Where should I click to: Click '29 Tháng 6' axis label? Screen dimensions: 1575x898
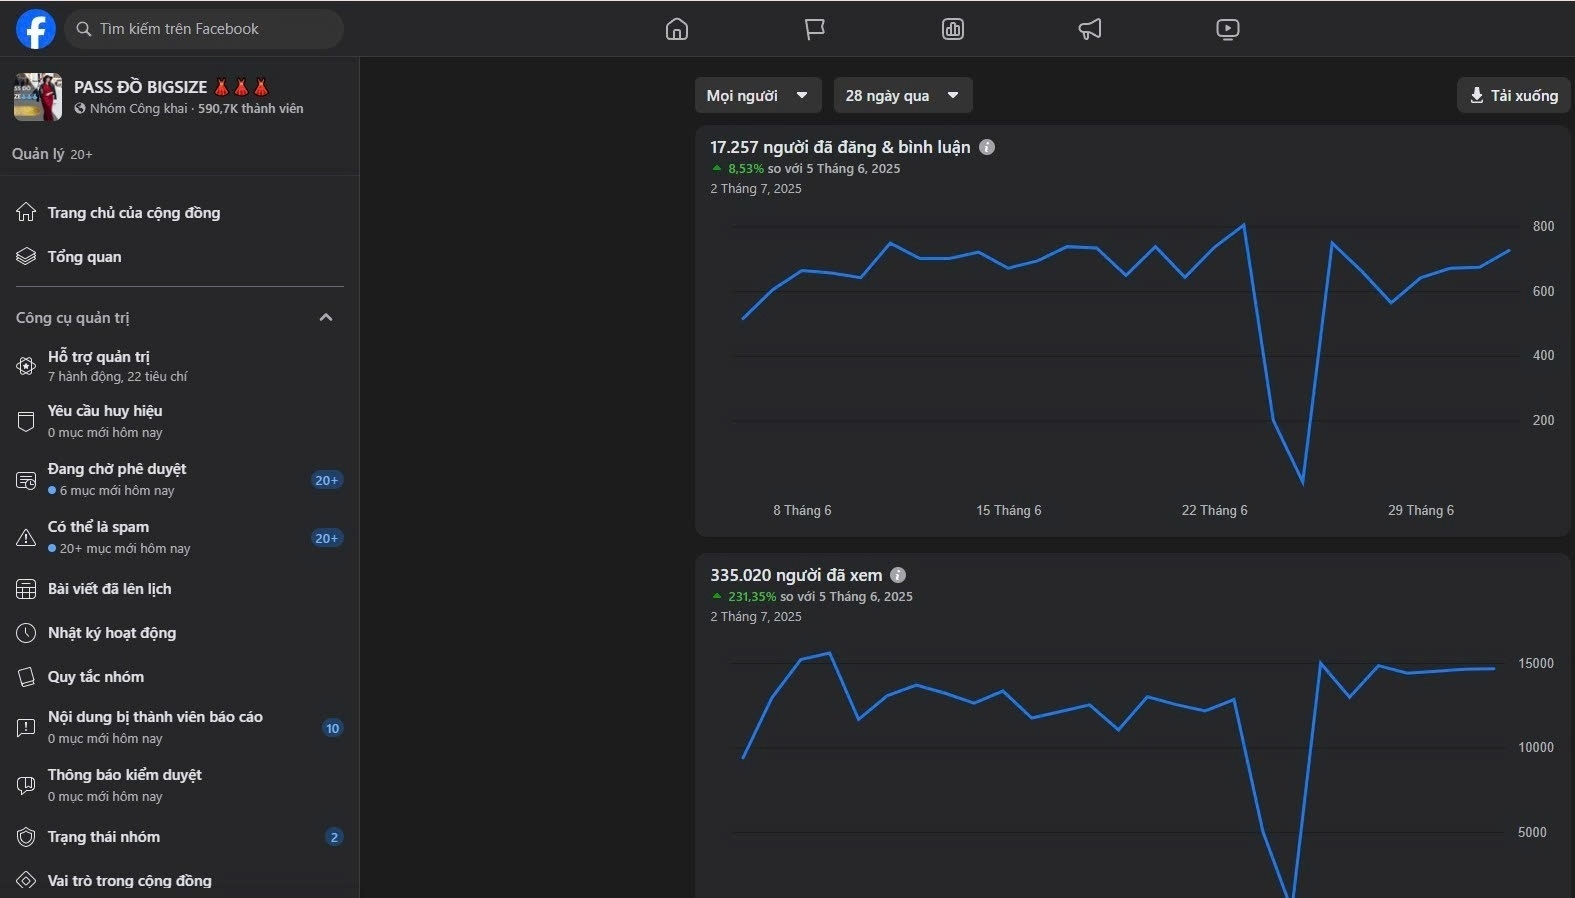click(1421, 510)
